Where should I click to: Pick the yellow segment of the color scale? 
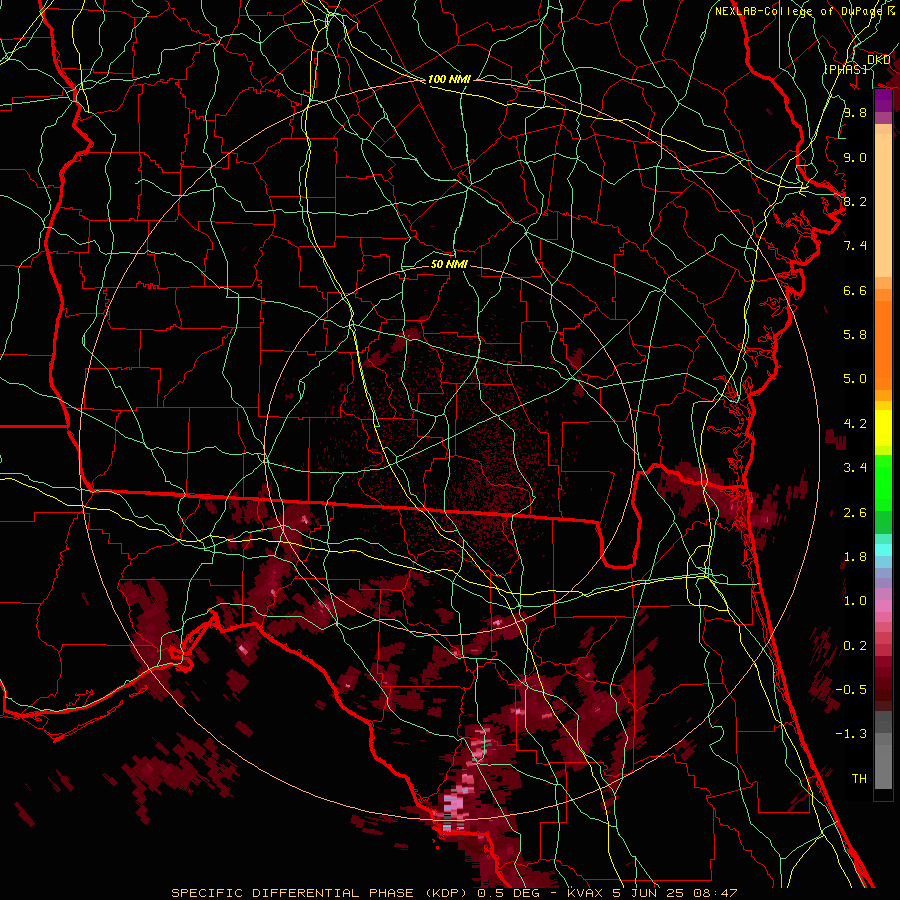[883, 428]
